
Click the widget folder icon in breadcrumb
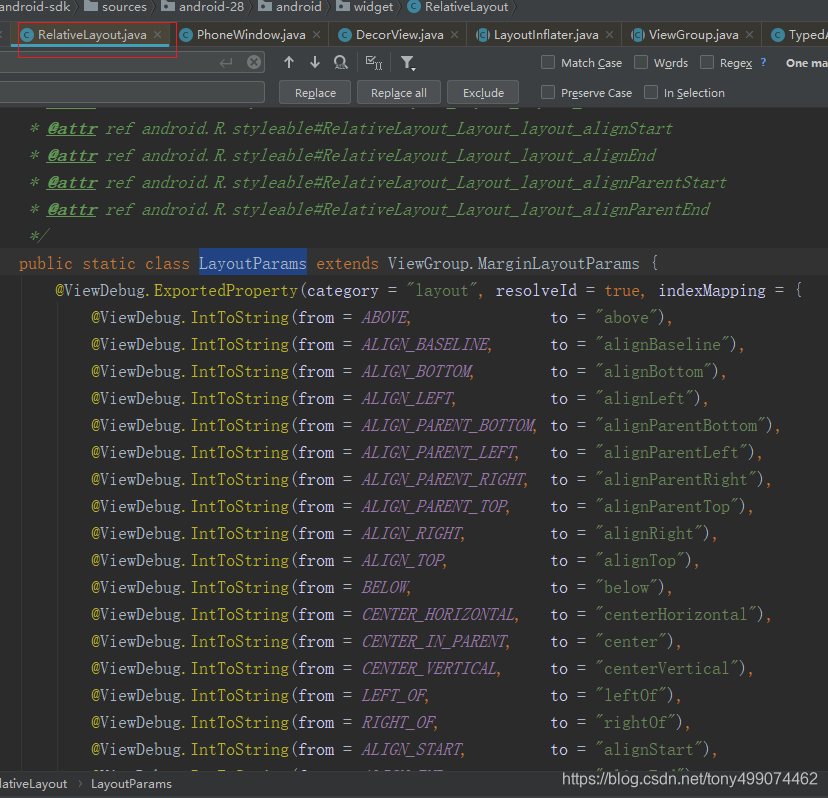pos(343,6)
